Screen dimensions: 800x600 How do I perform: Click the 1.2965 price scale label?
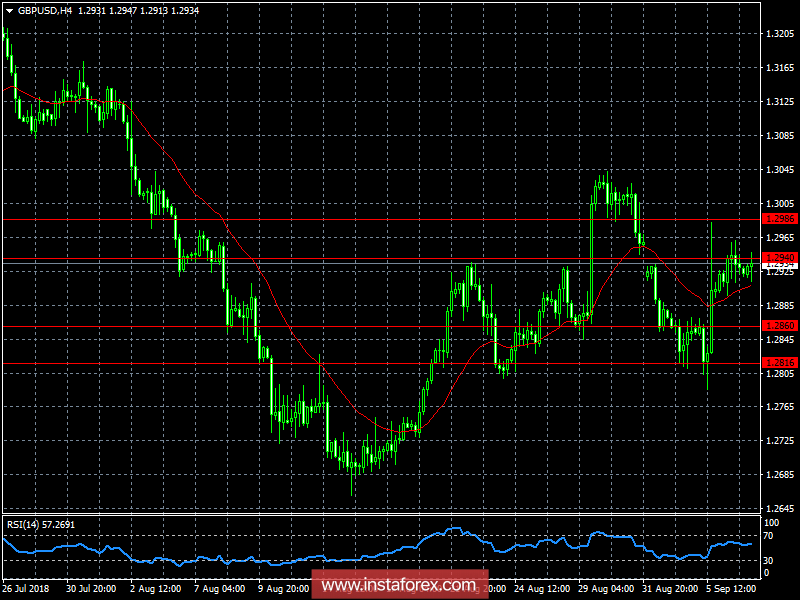click(x=780, y=238)
